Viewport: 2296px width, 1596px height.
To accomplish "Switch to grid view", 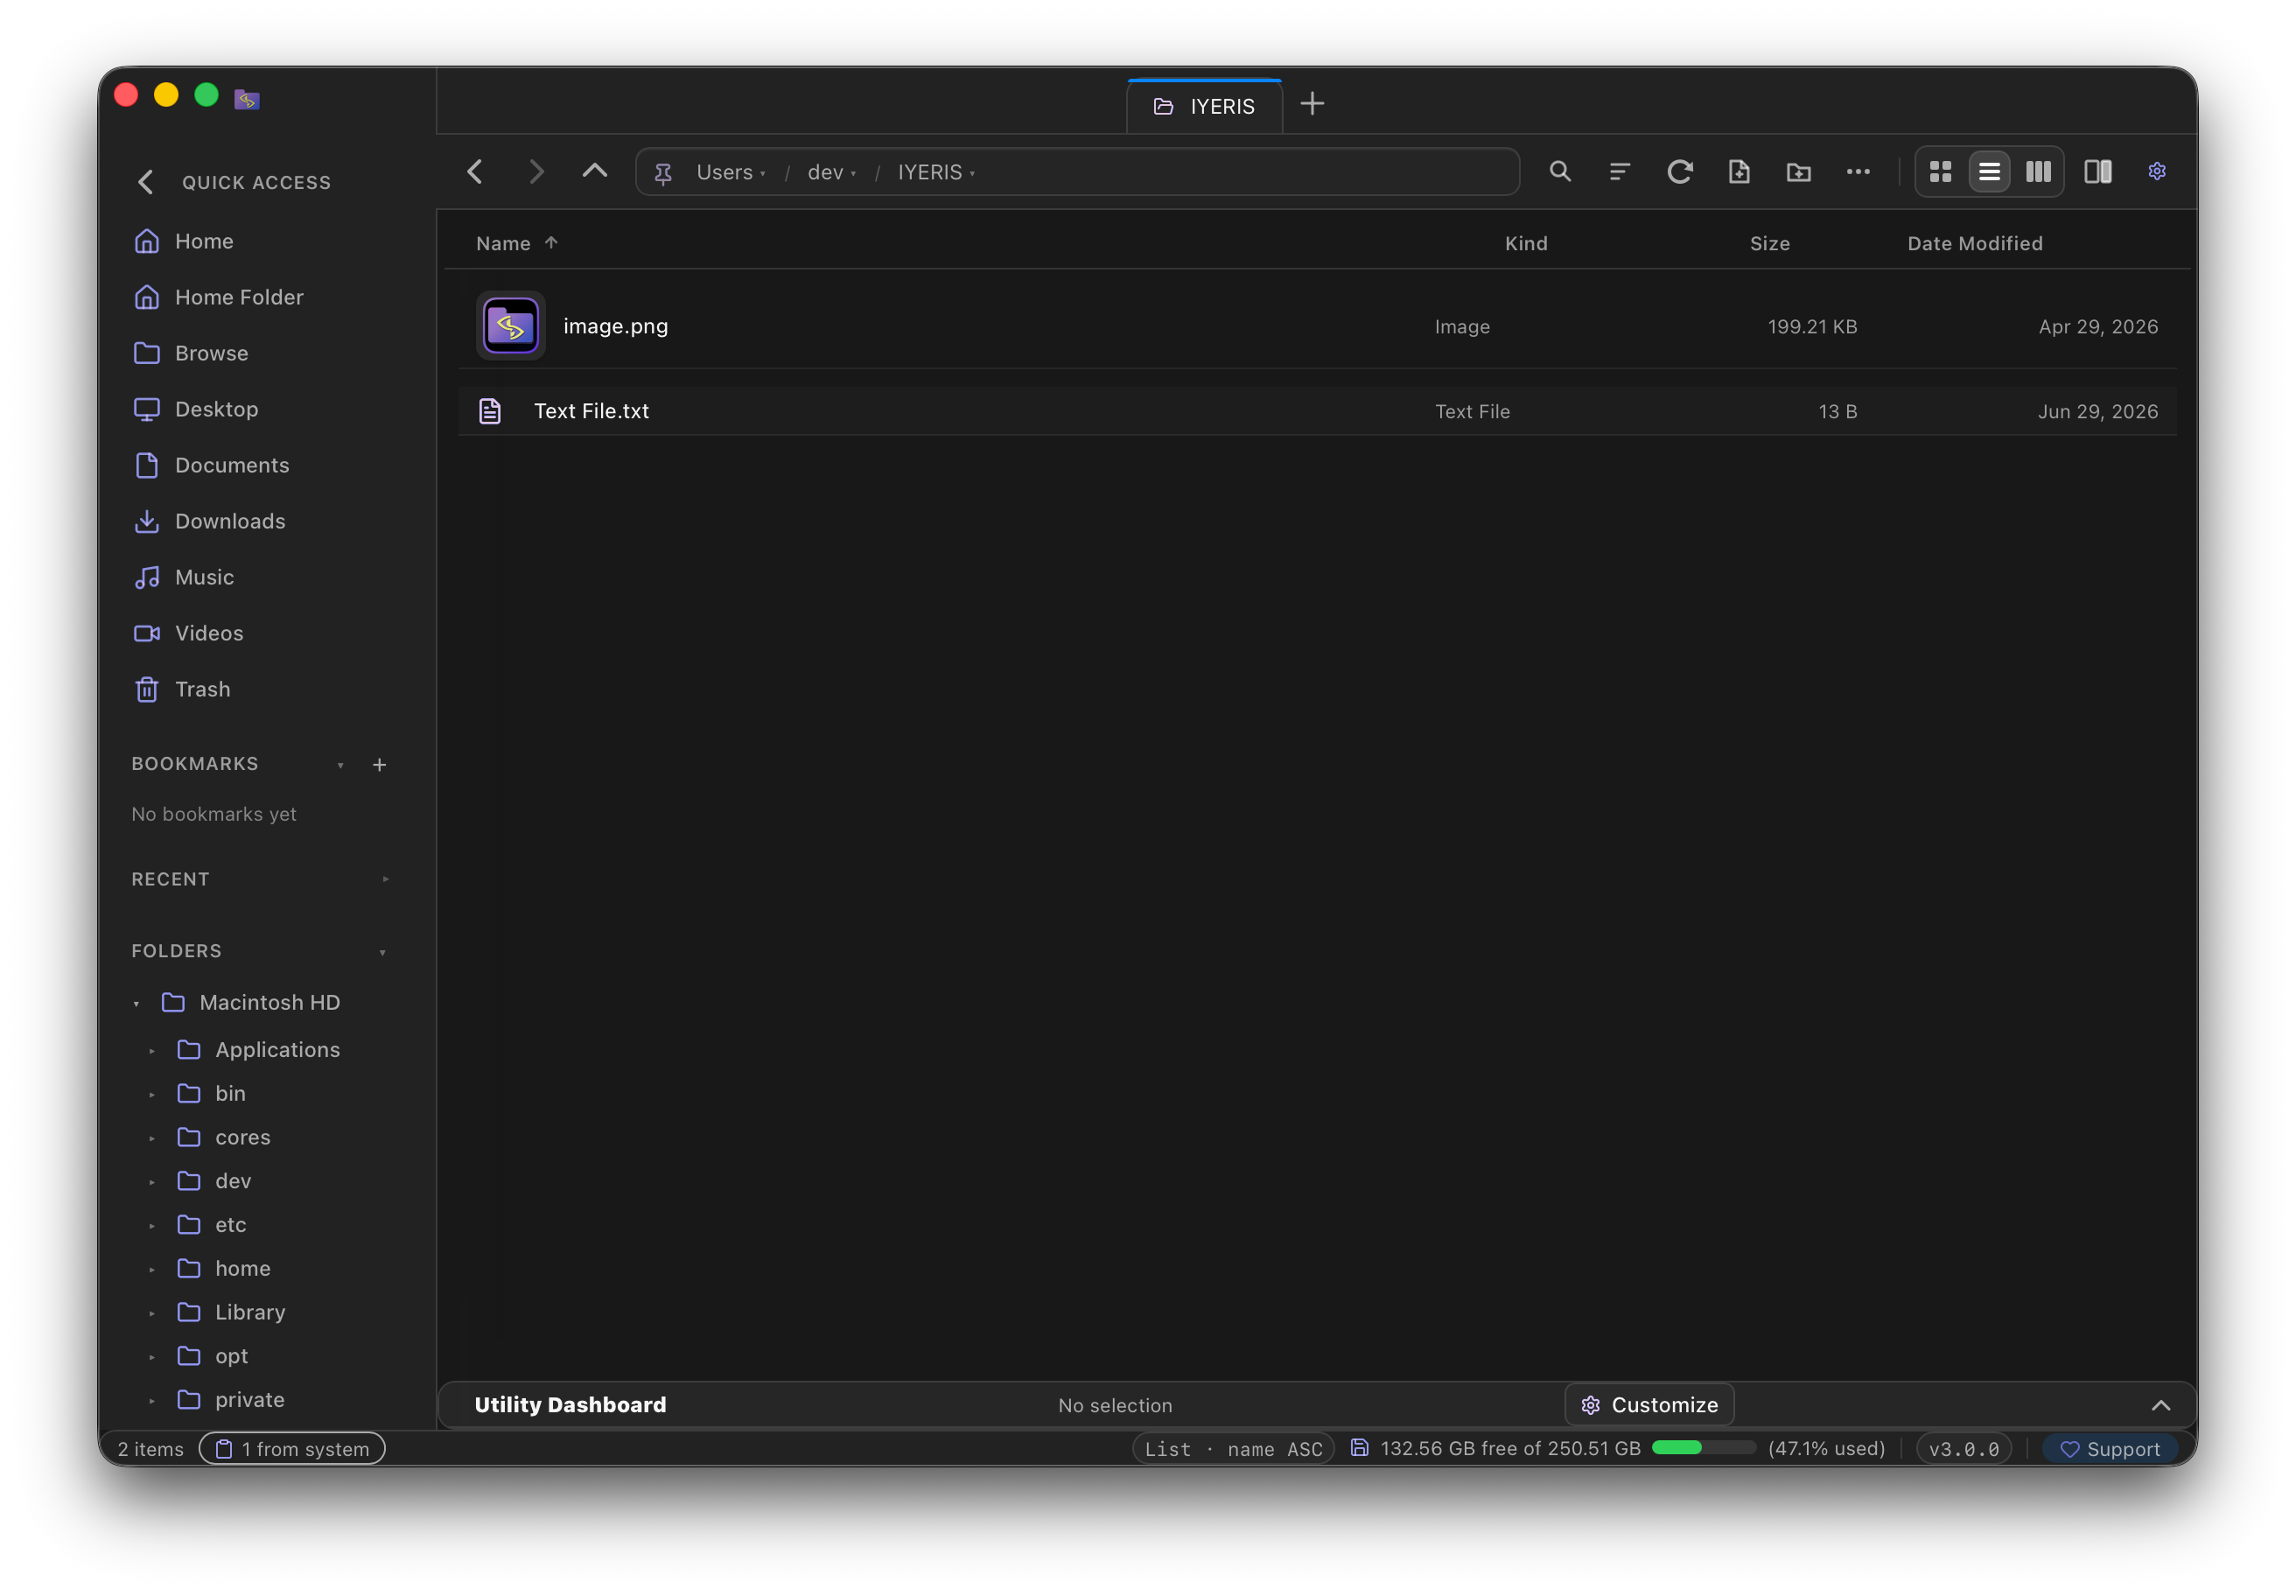I will (x=1940, y=172).
